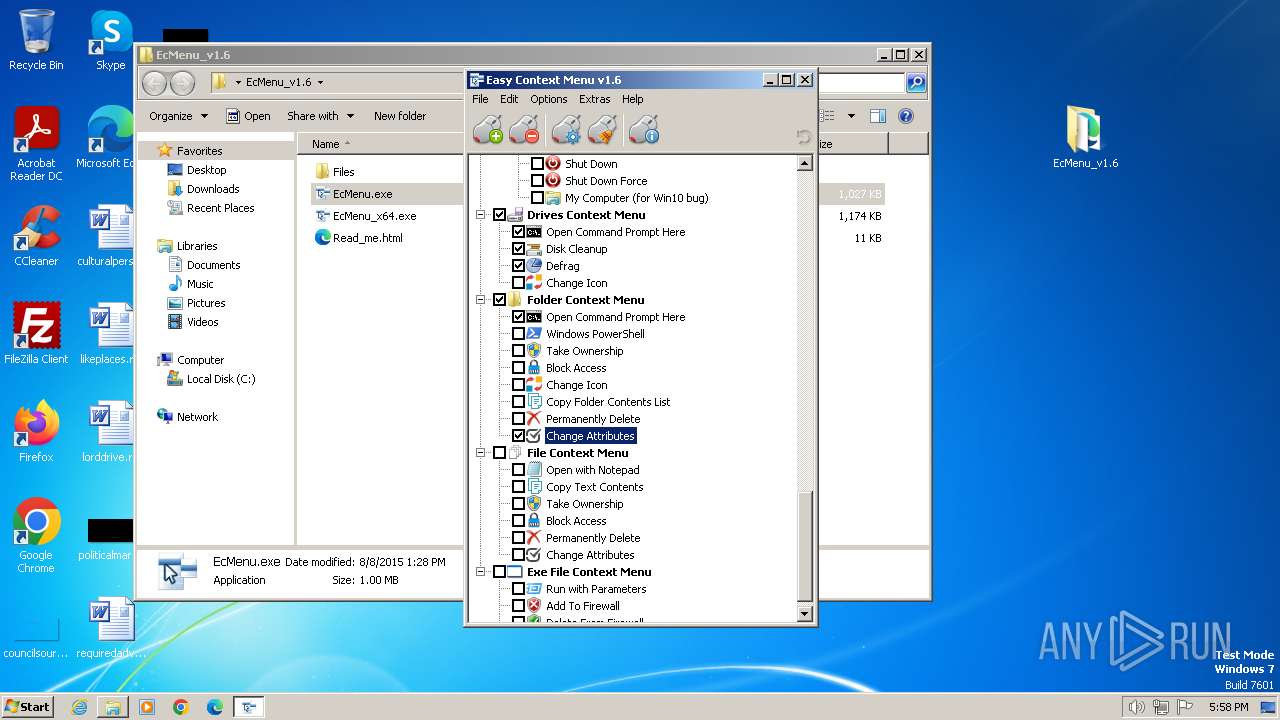Click the tree list scrollbar thumb

pos(805,546)
